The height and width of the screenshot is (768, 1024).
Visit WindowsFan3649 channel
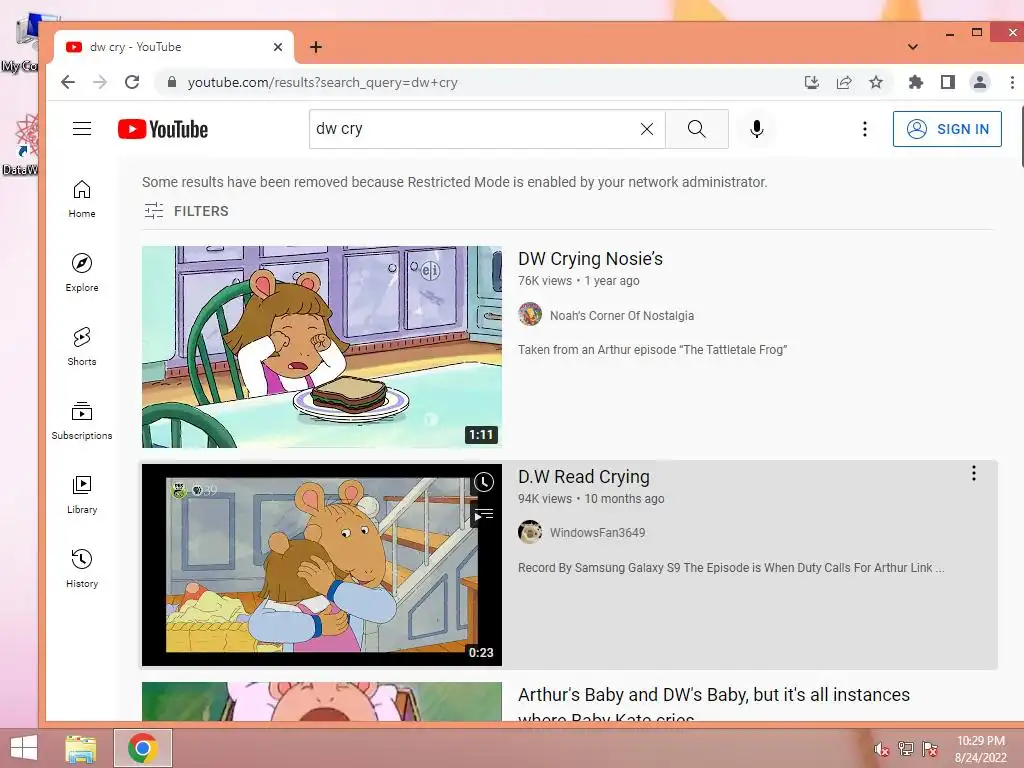(x=598, y=532)
